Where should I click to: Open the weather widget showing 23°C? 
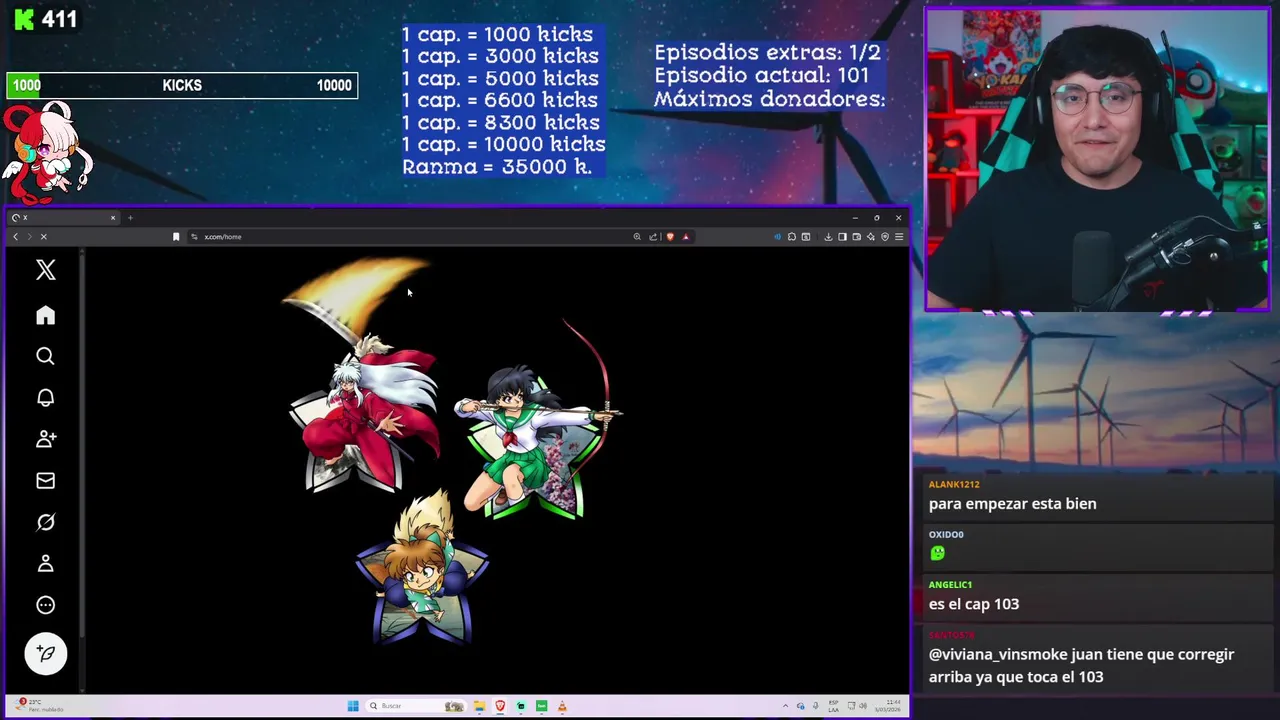point(40,706)
